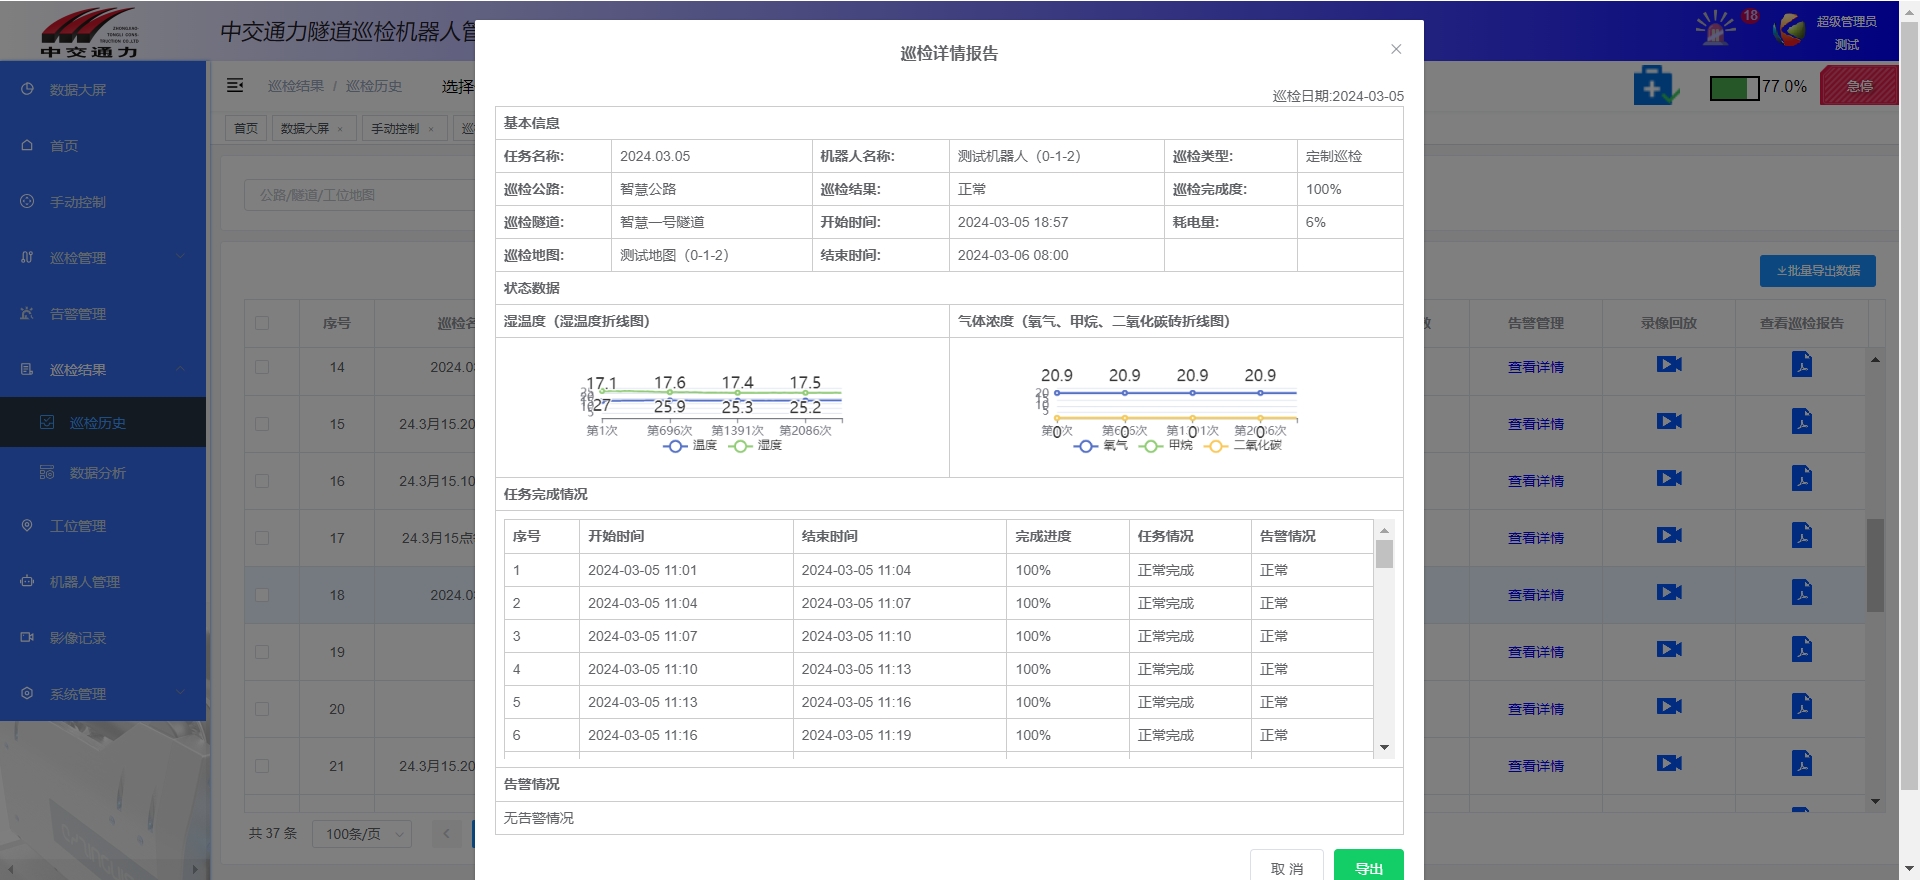Open 告警管理 in sidebar
Image resolution: width=1920 pixels, height=880 pixels.
click(103, 313)
